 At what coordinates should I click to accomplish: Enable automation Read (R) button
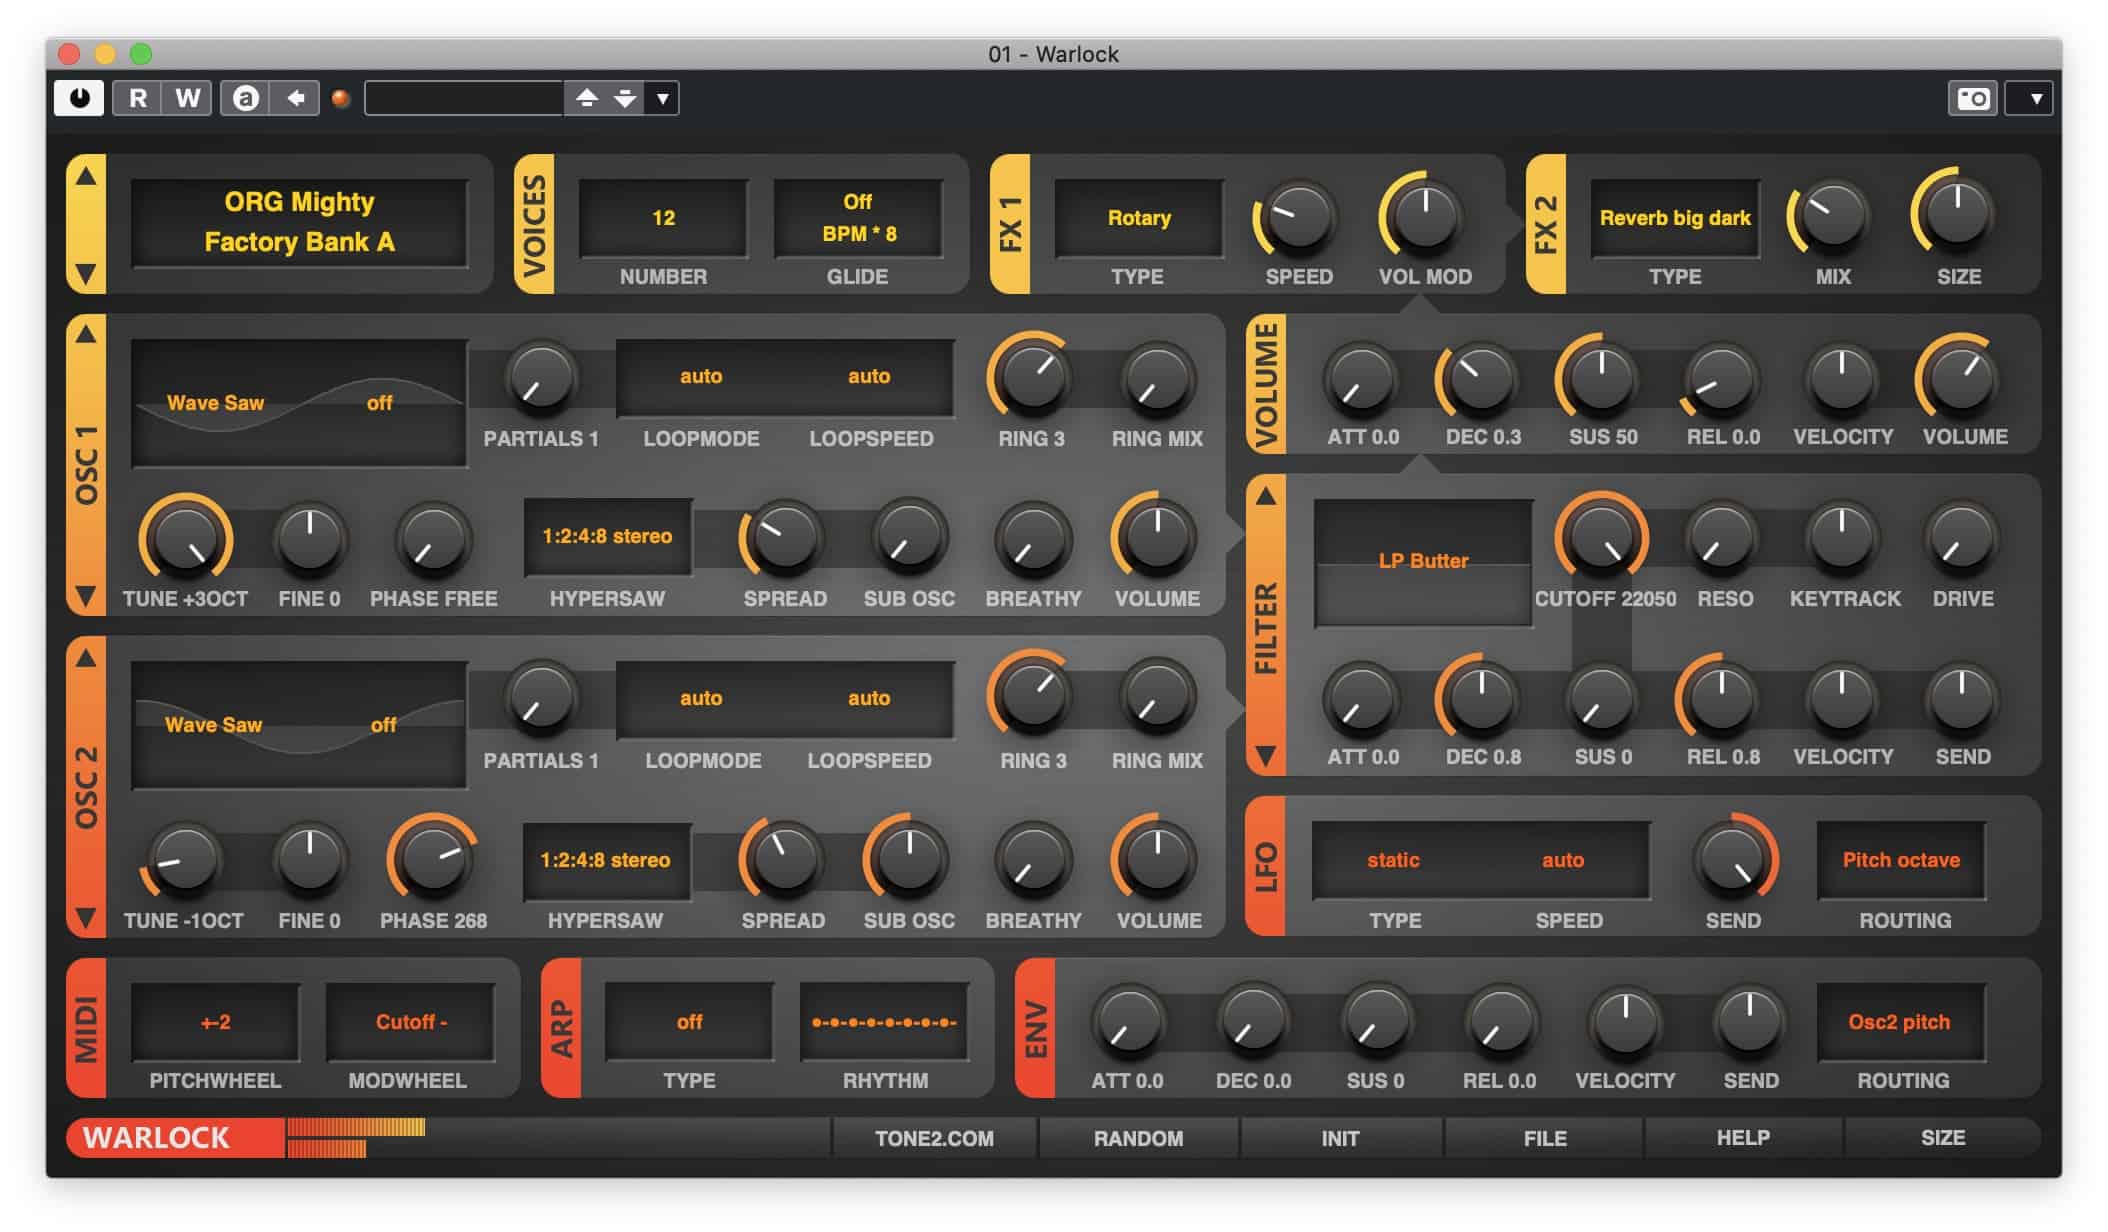138,98
